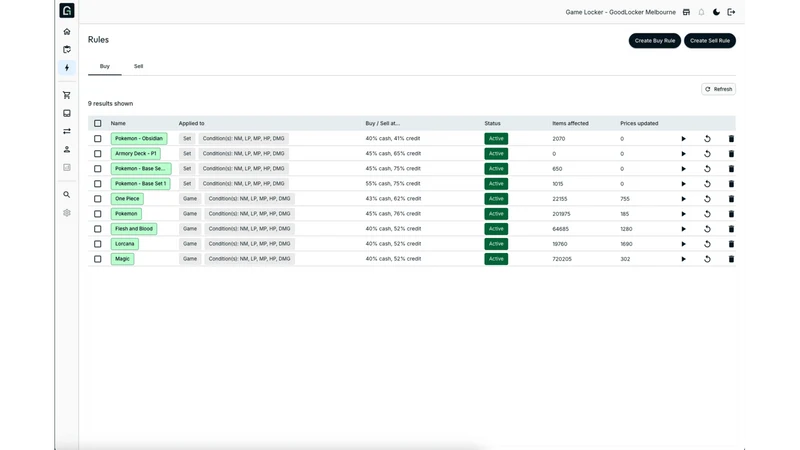Check the One Piece row checkbox
The image size is (800, 450).
point(97,199)
